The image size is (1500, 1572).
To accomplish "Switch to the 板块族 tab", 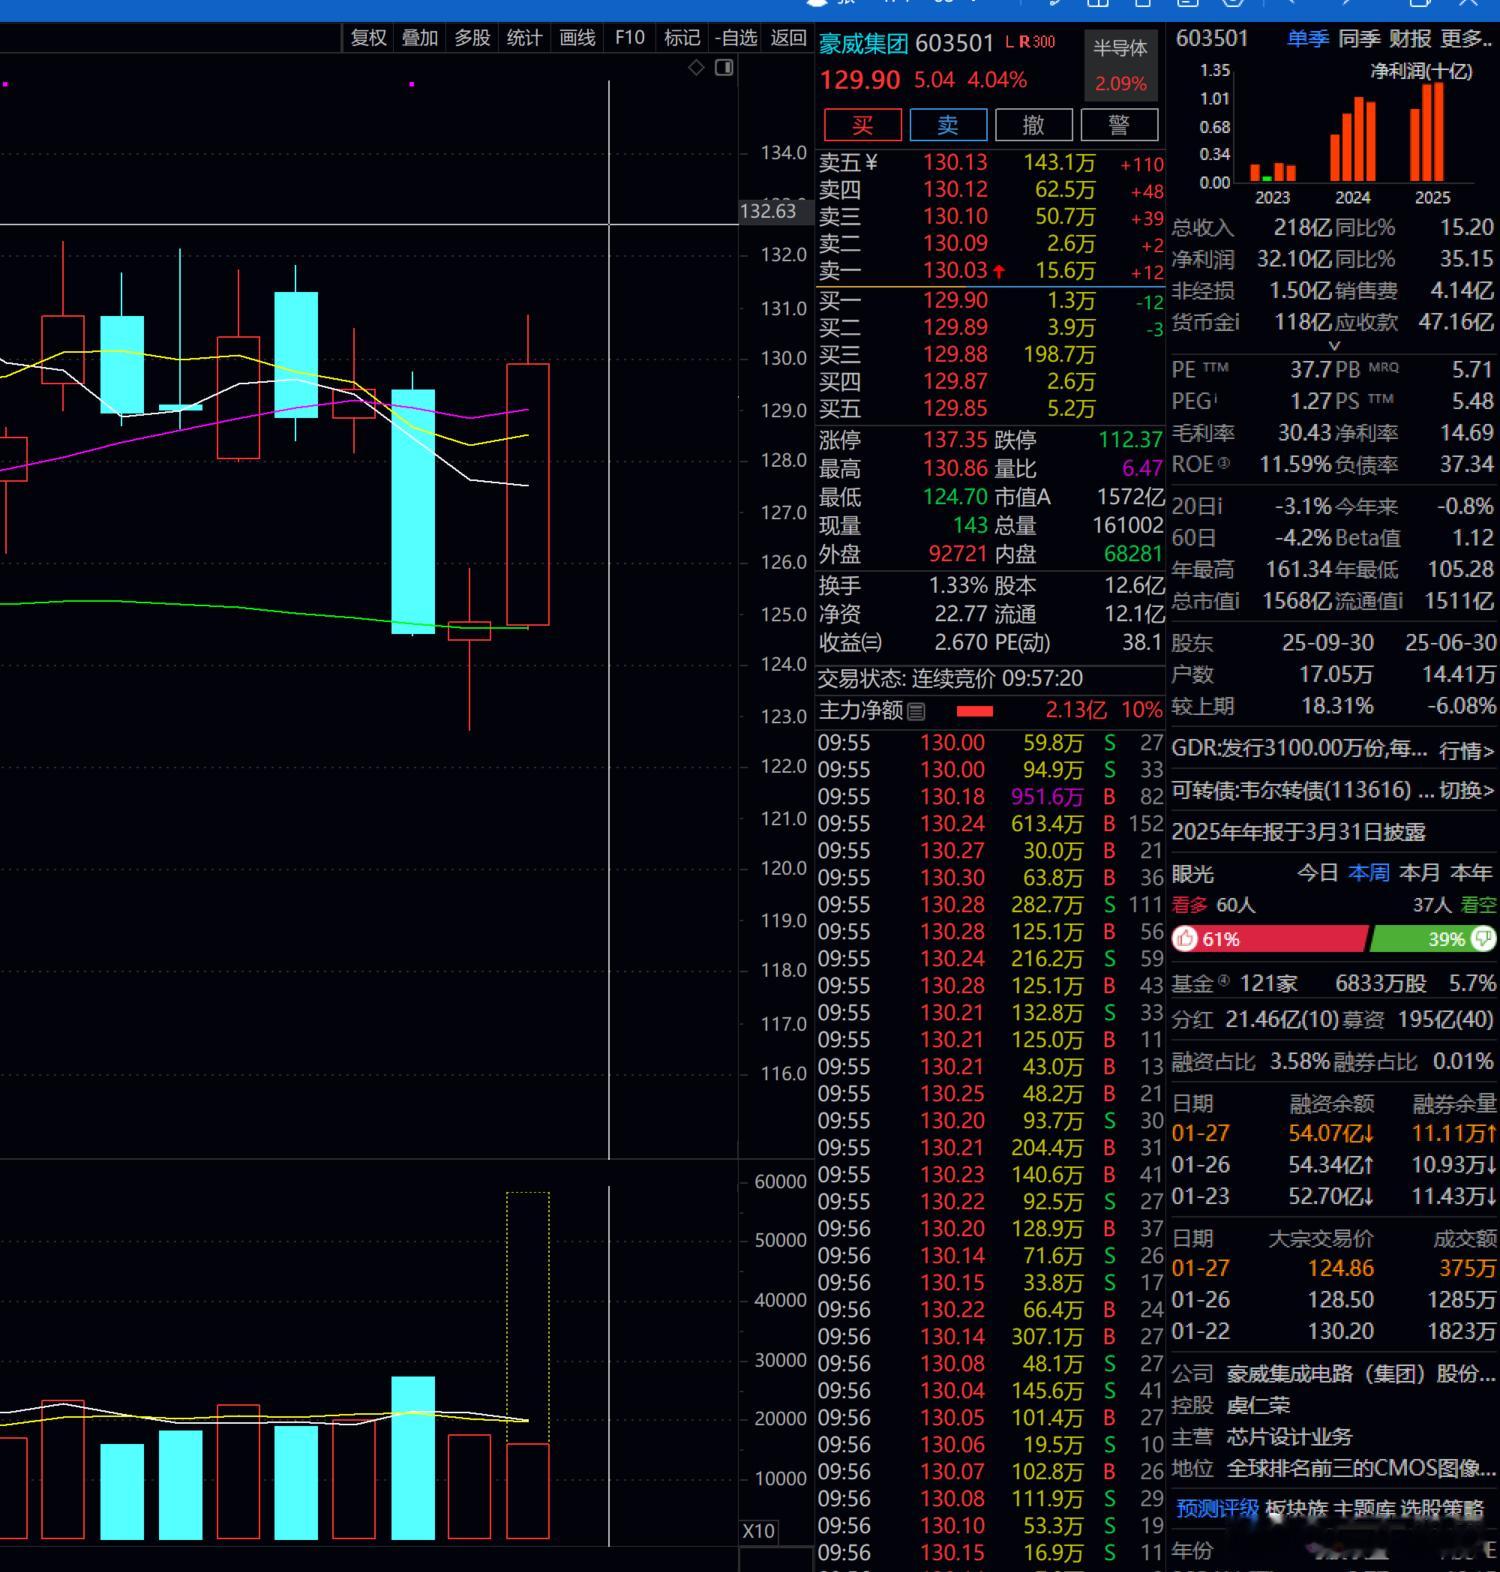I will pos(1296,1509).
